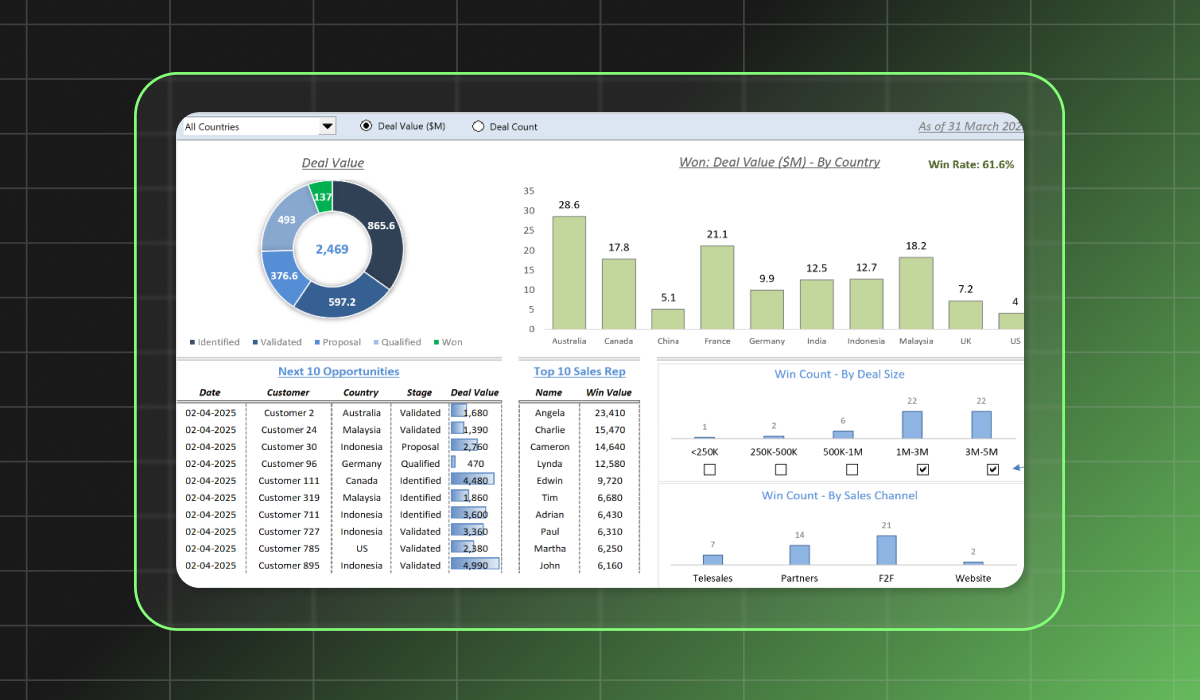This screenshot has height=700, width=1200.
Task: Click the Qualified donut segment 493
Action: 286,220
